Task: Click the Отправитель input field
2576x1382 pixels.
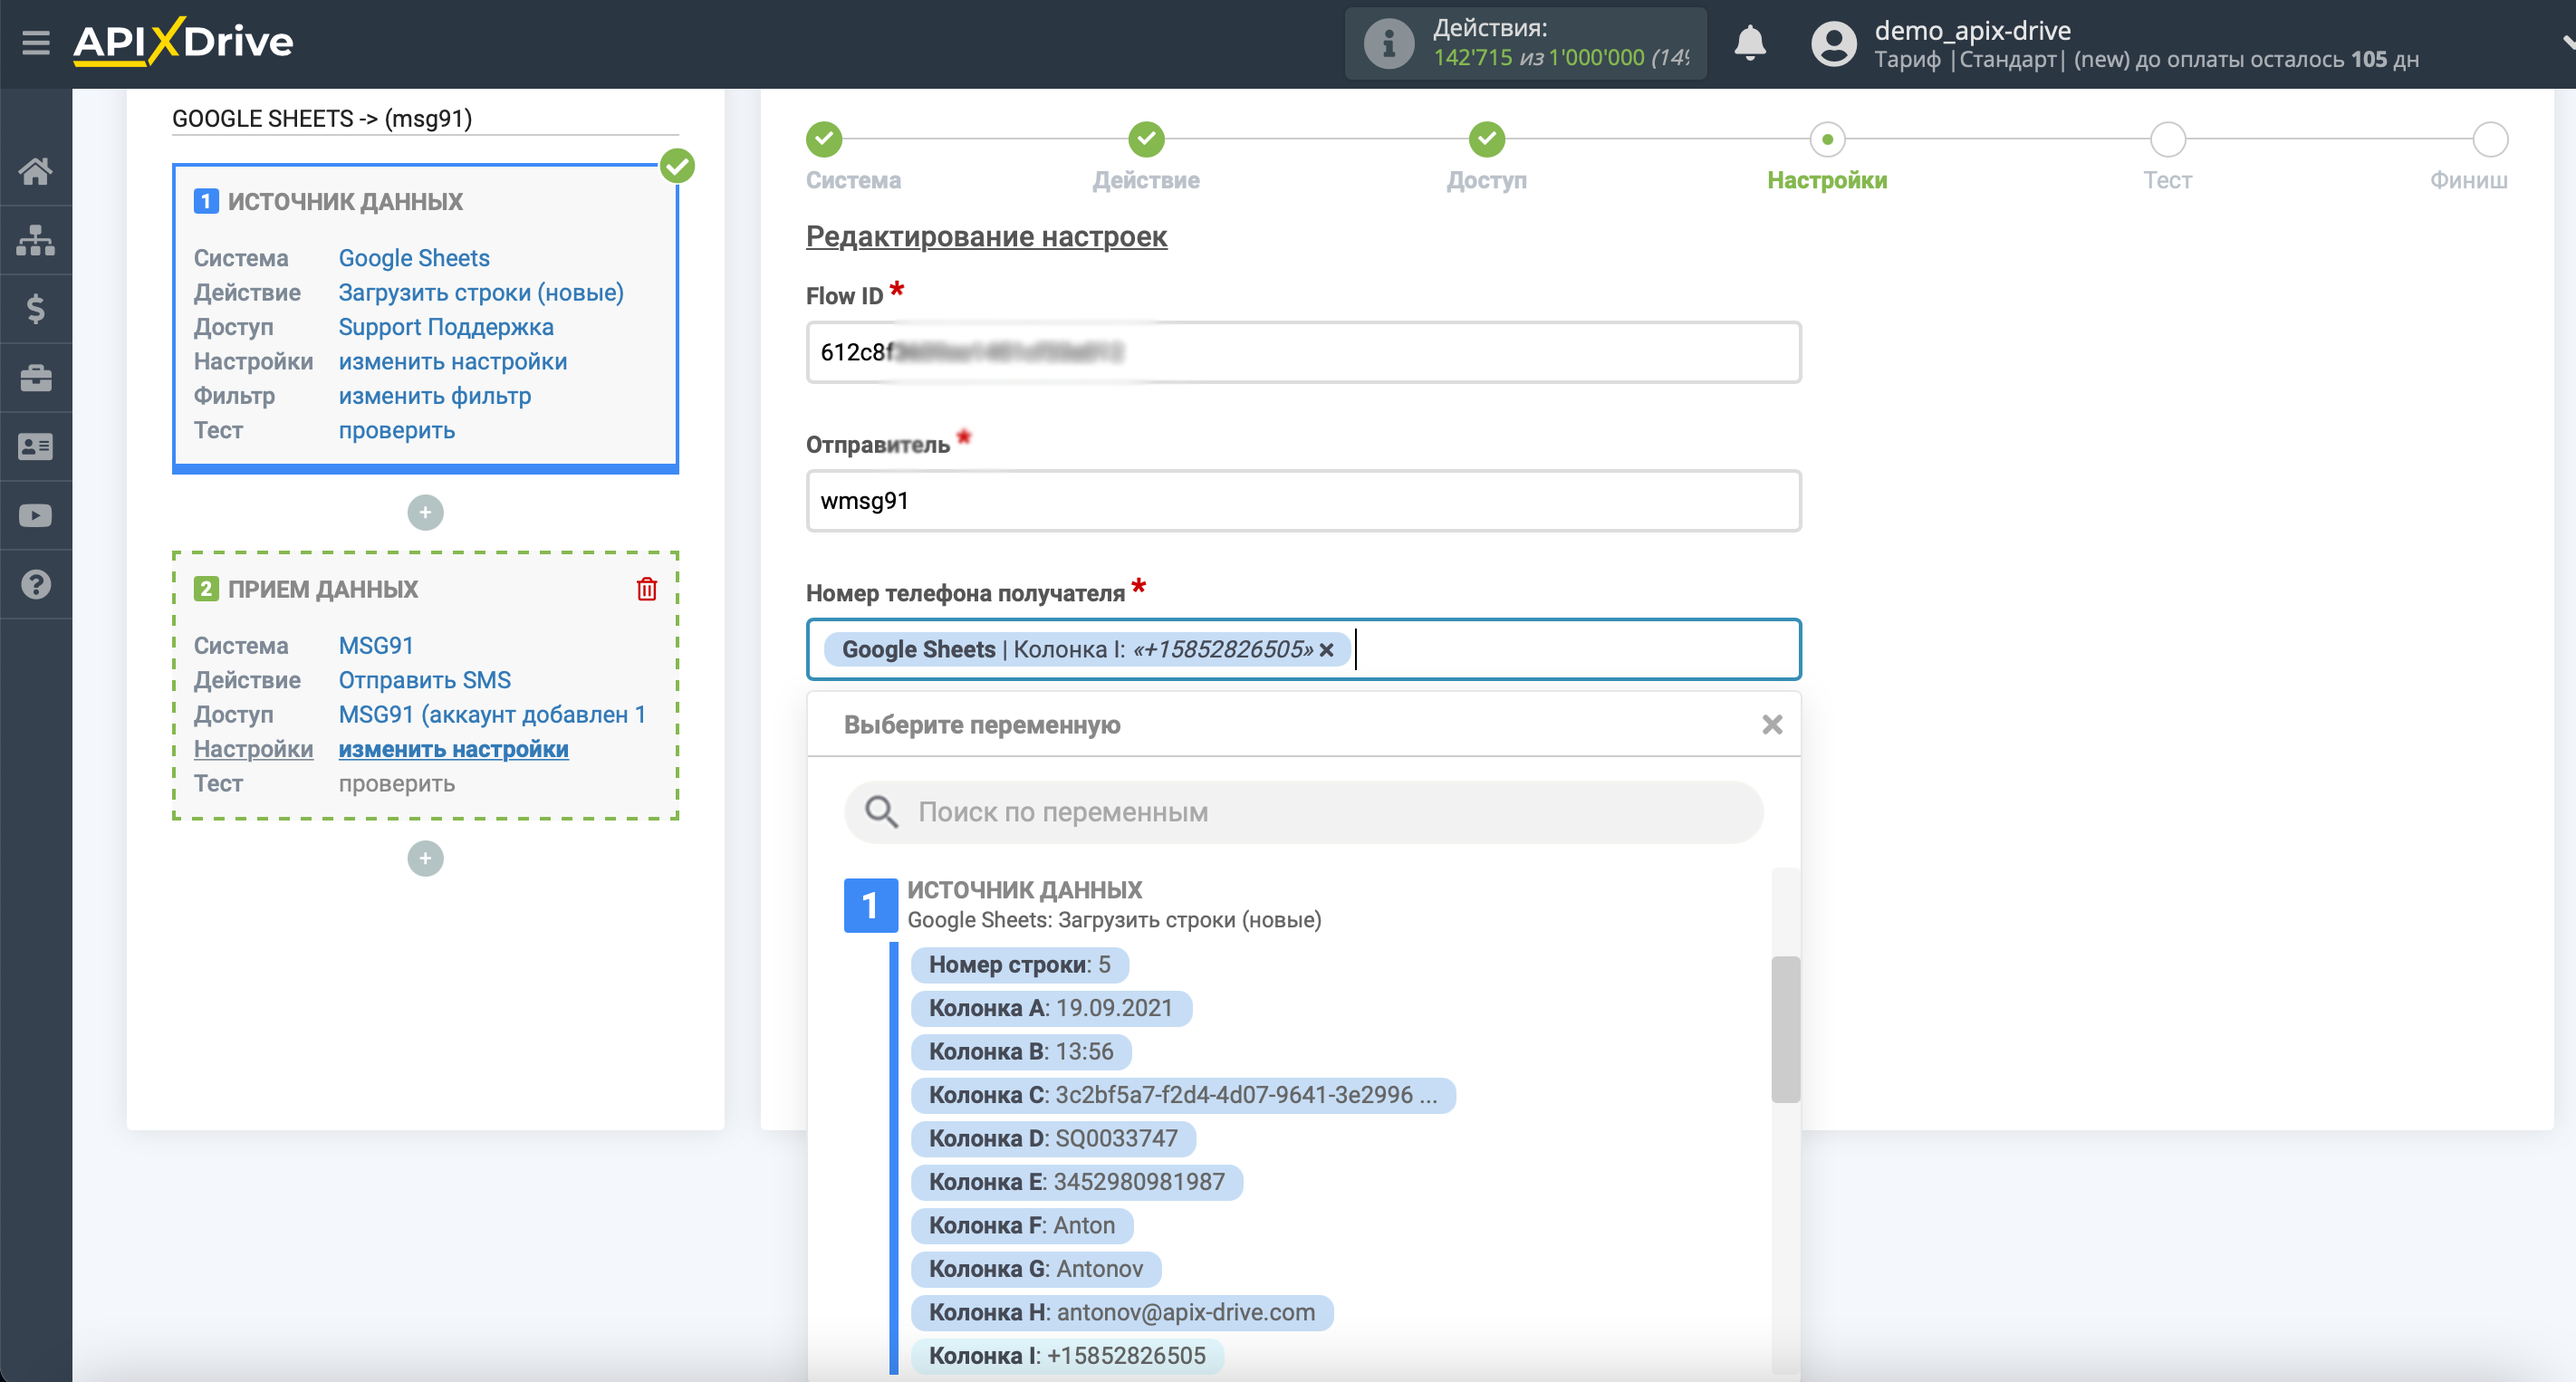Action: coord(1303,501)
